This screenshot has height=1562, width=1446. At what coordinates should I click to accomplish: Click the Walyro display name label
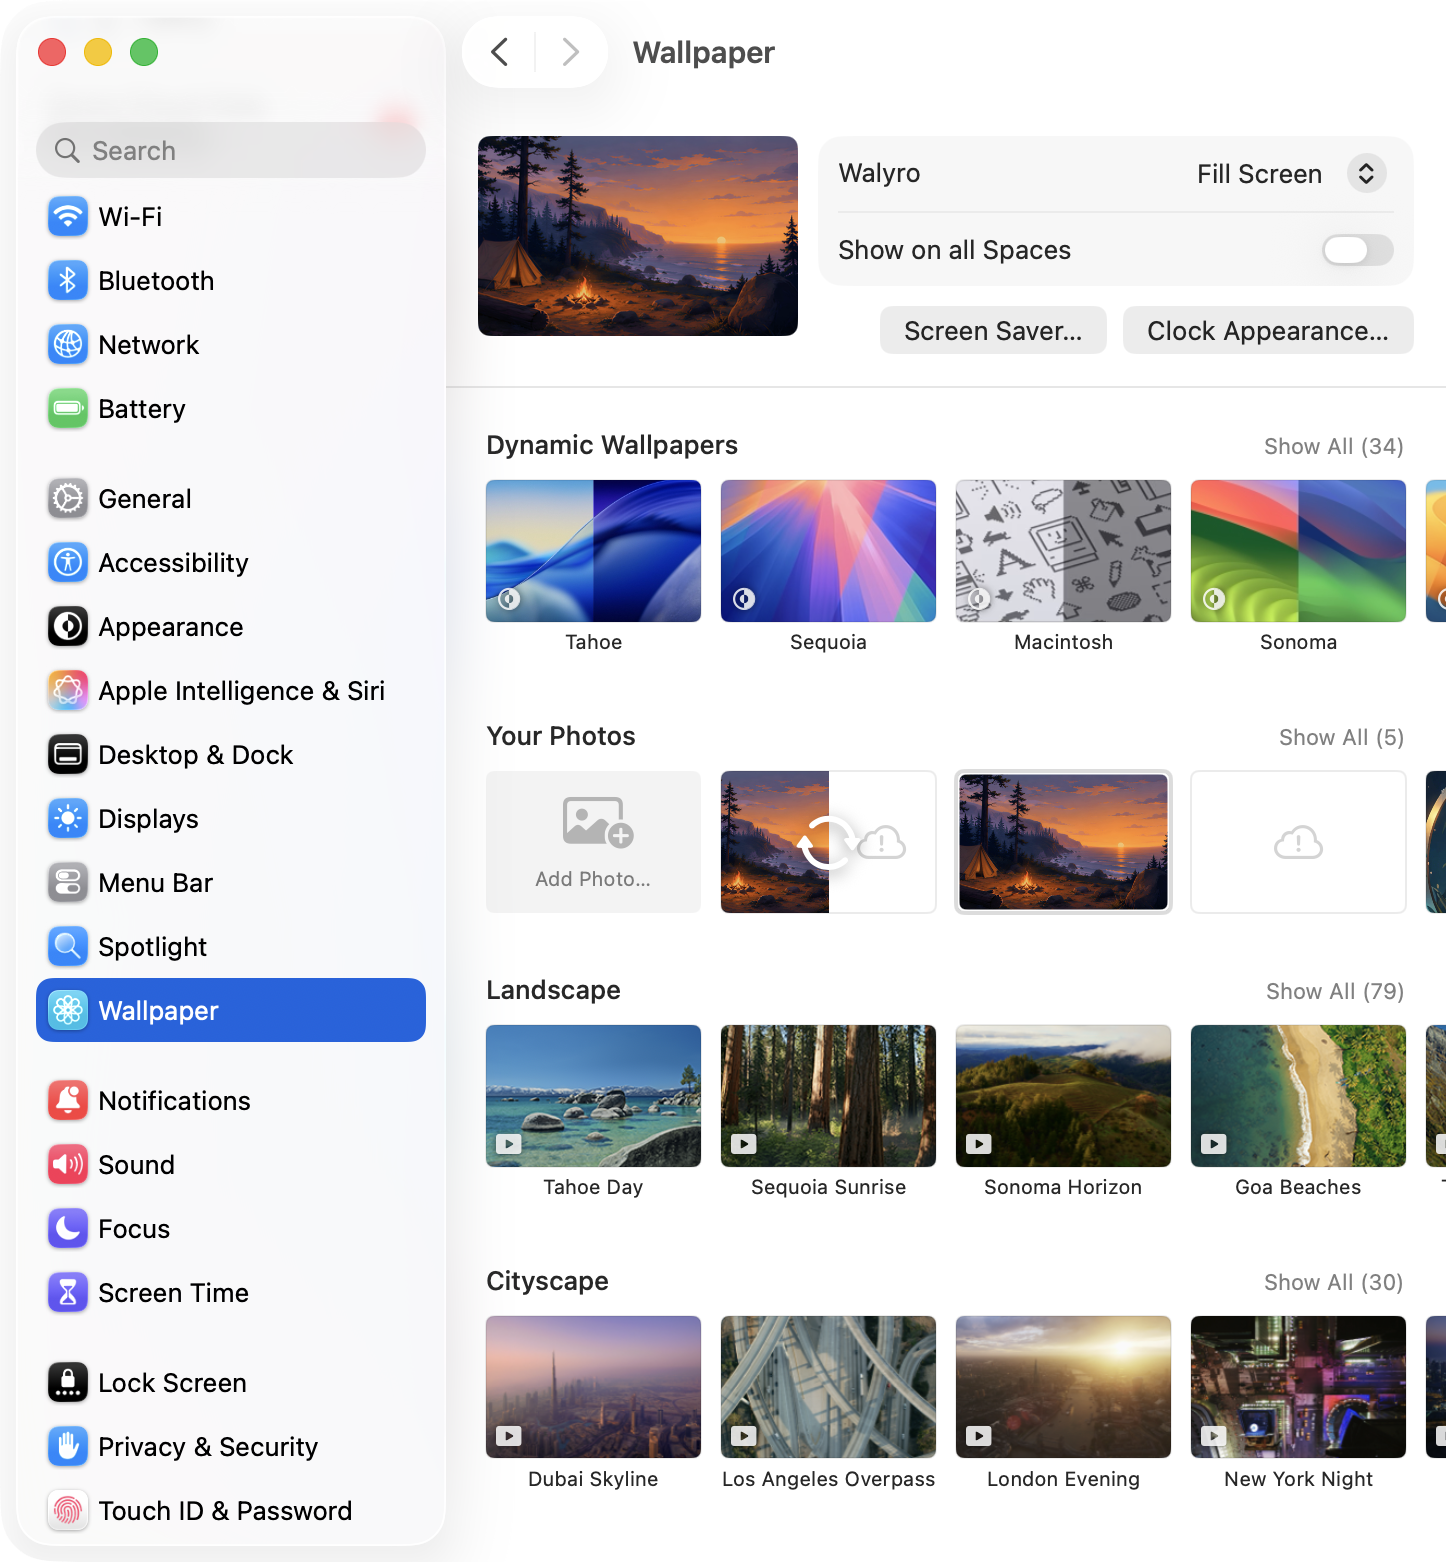879,173
